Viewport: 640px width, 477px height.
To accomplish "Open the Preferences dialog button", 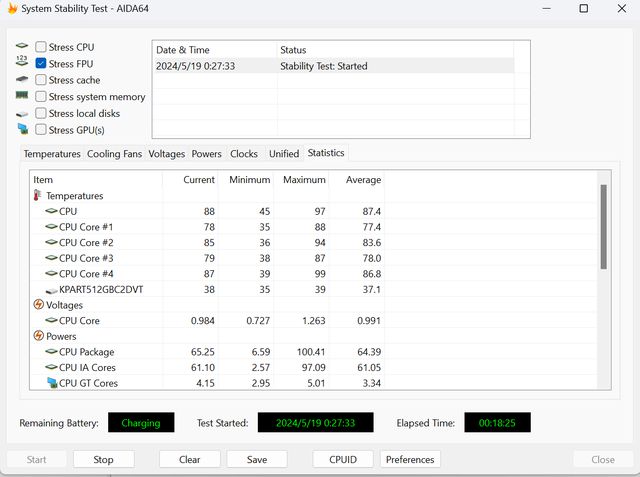I will tap(410, 459).
